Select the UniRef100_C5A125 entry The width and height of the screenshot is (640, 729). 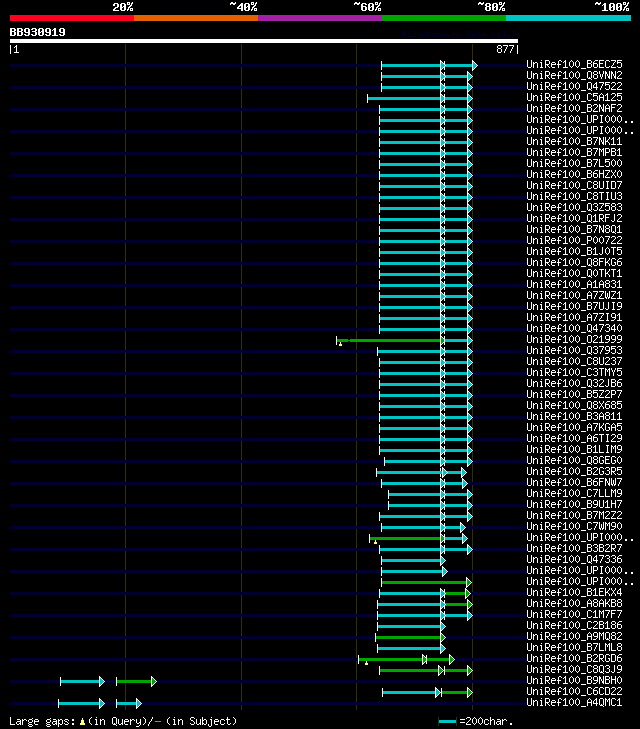[x=574, y=97]
